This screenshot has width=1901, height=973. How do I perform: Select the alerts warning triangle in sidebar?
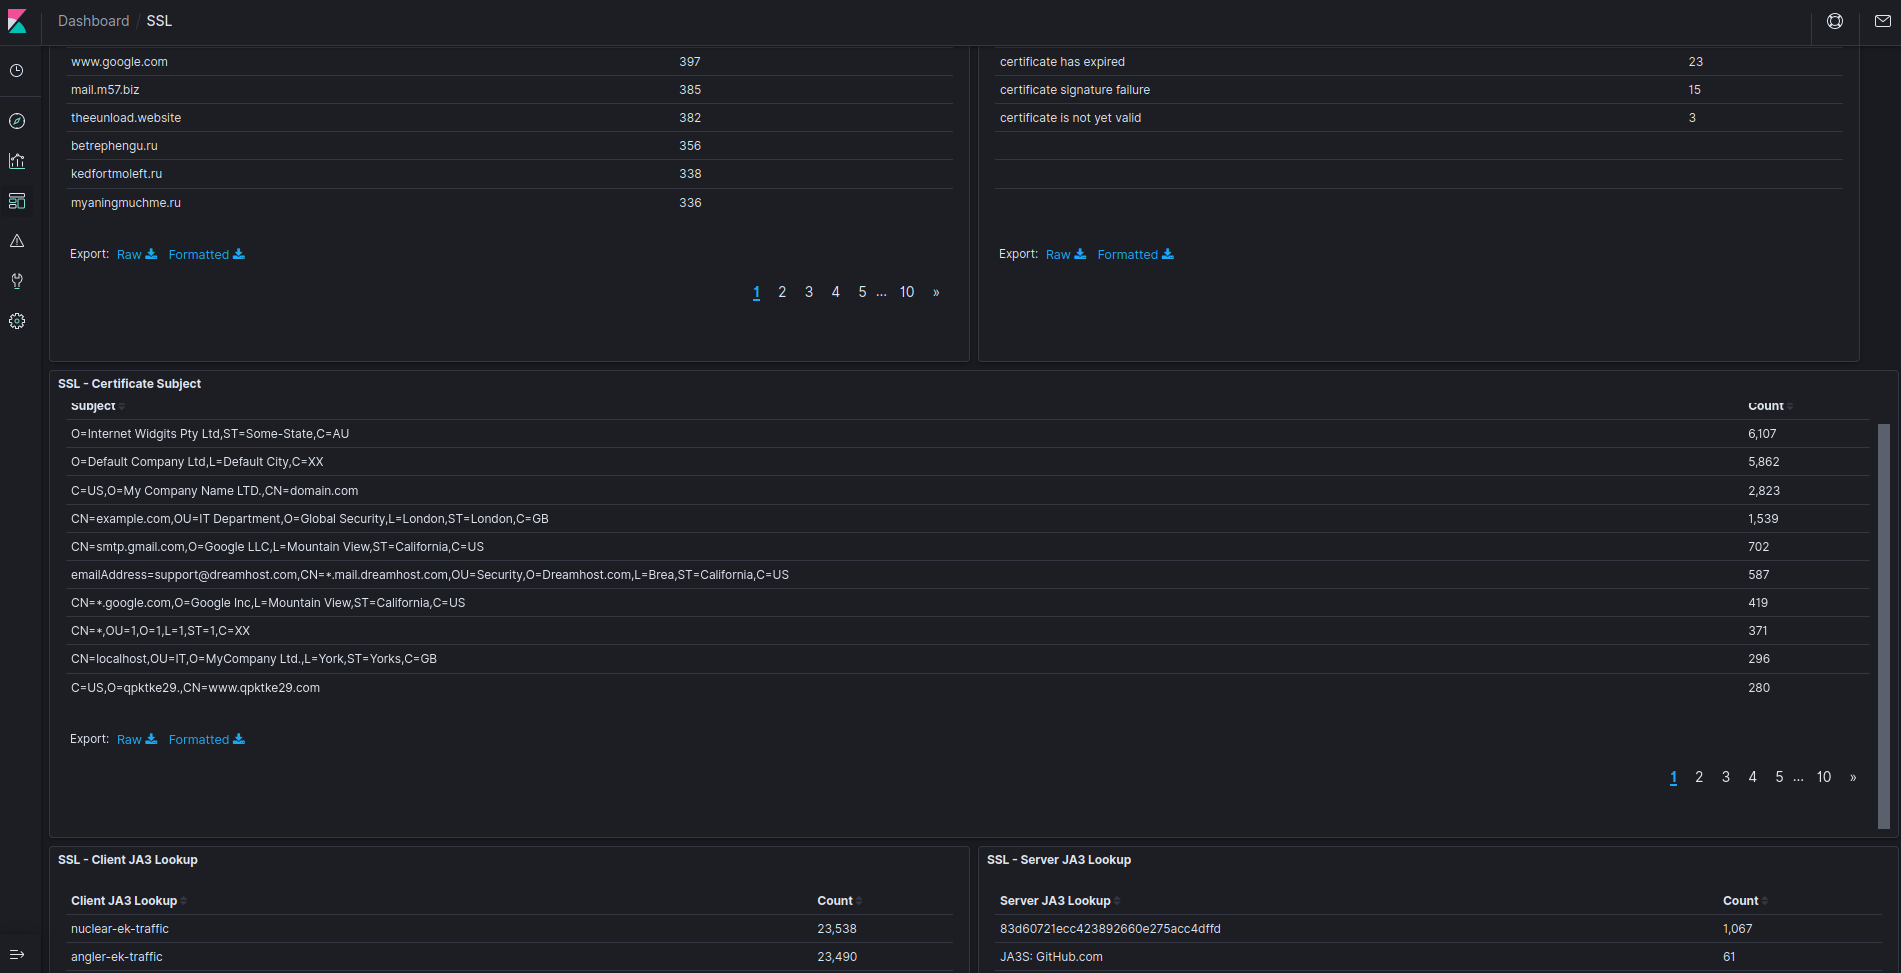17,240
